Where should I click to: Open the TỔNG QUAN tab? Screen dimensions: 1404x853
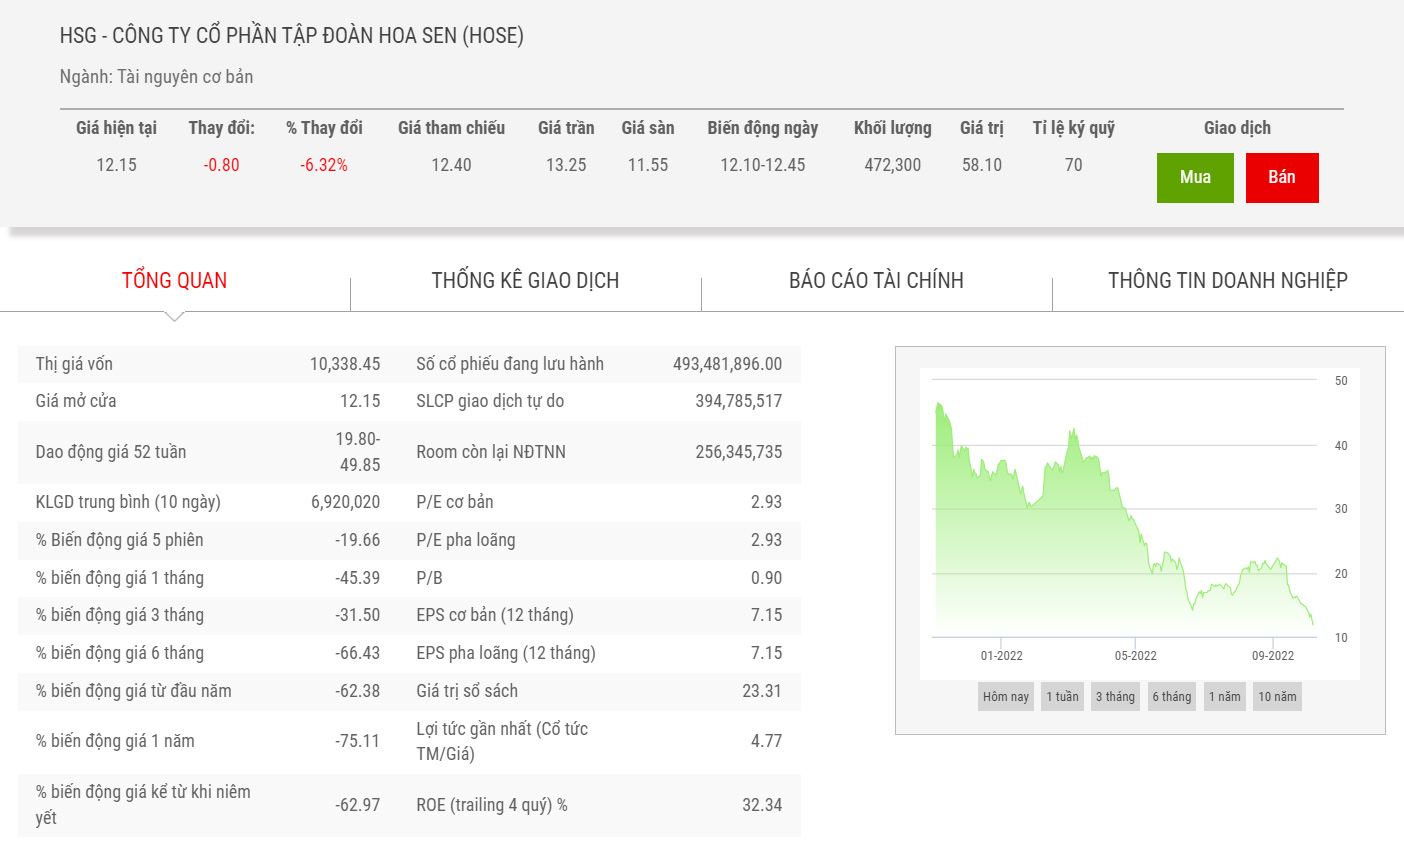(x=174, y=281)
